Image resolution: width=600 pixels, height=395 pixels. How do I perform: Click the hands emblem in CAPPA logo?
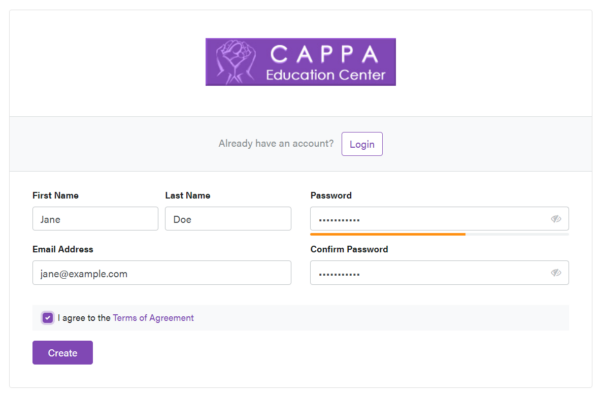(x=235, y=62)
